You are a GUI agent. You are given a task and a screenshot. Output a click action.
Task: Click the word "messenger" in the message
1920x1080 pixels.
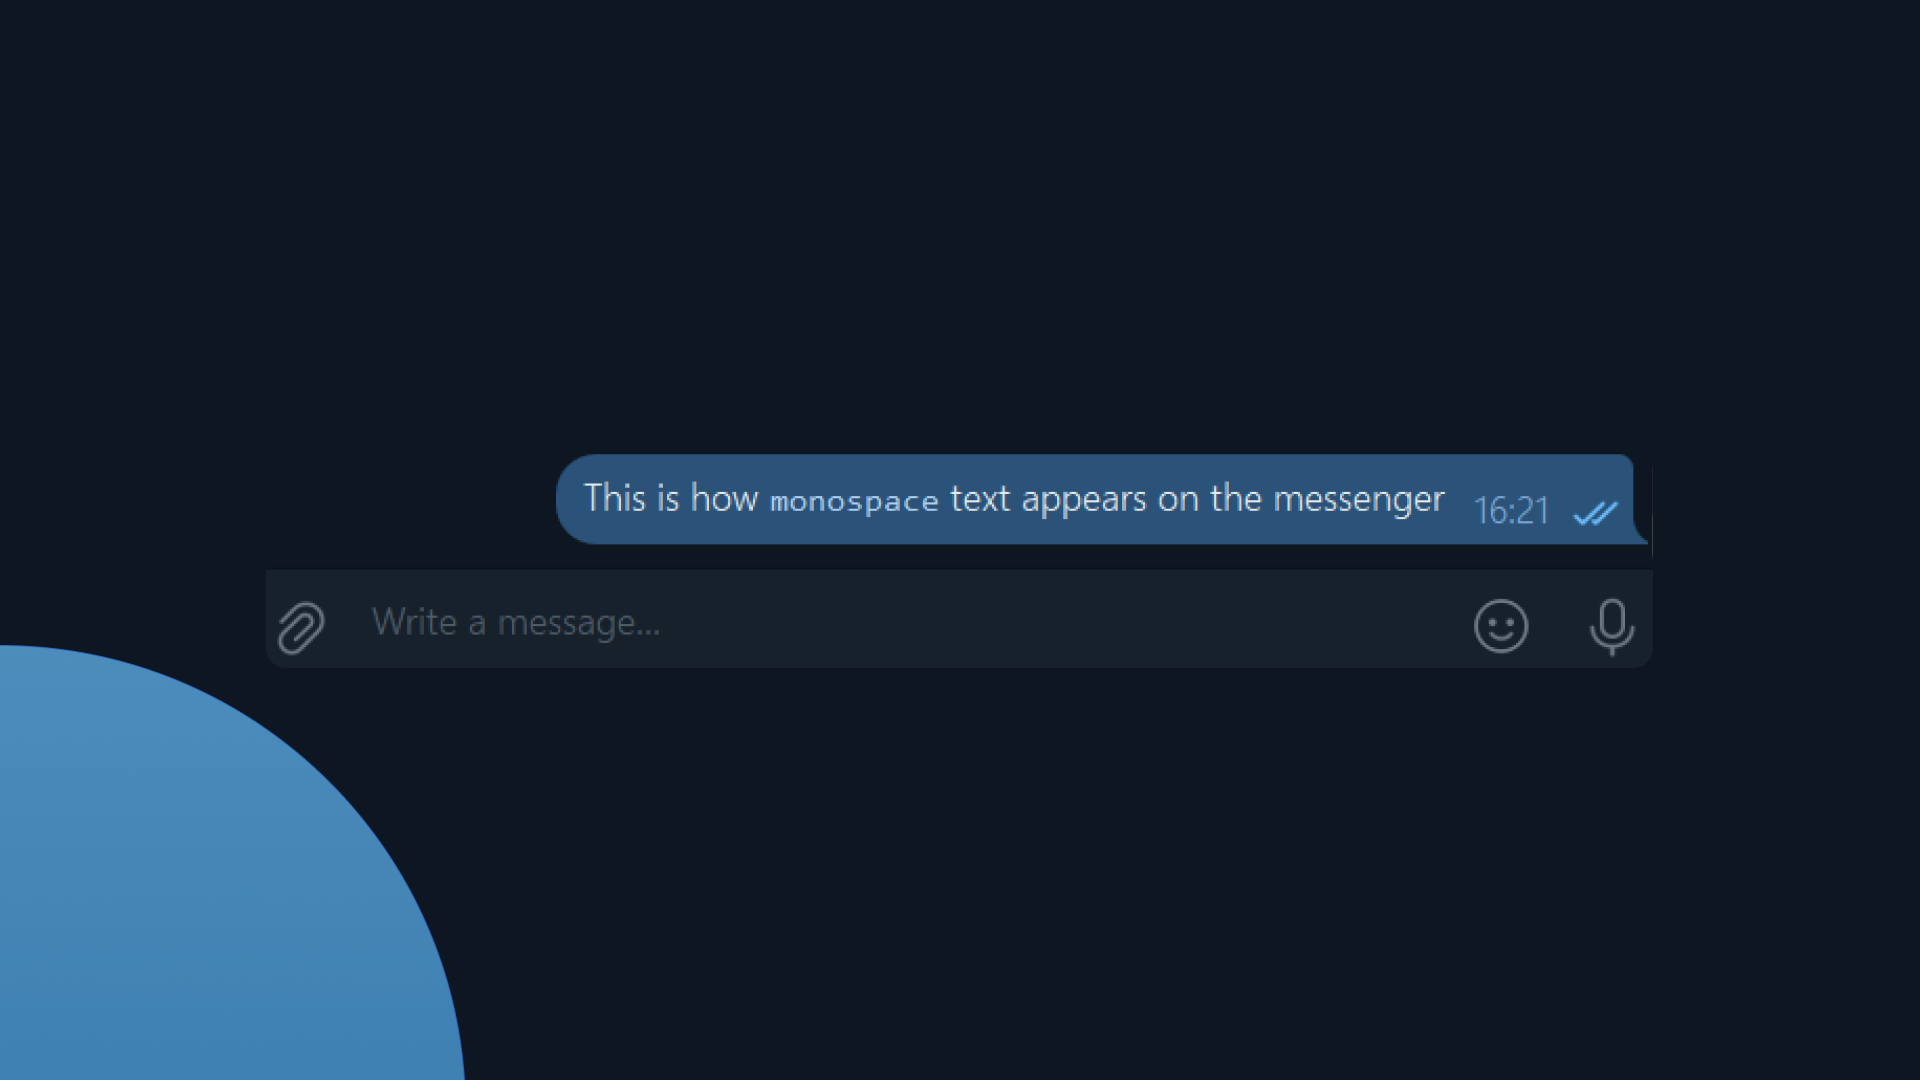point(1359,499)
